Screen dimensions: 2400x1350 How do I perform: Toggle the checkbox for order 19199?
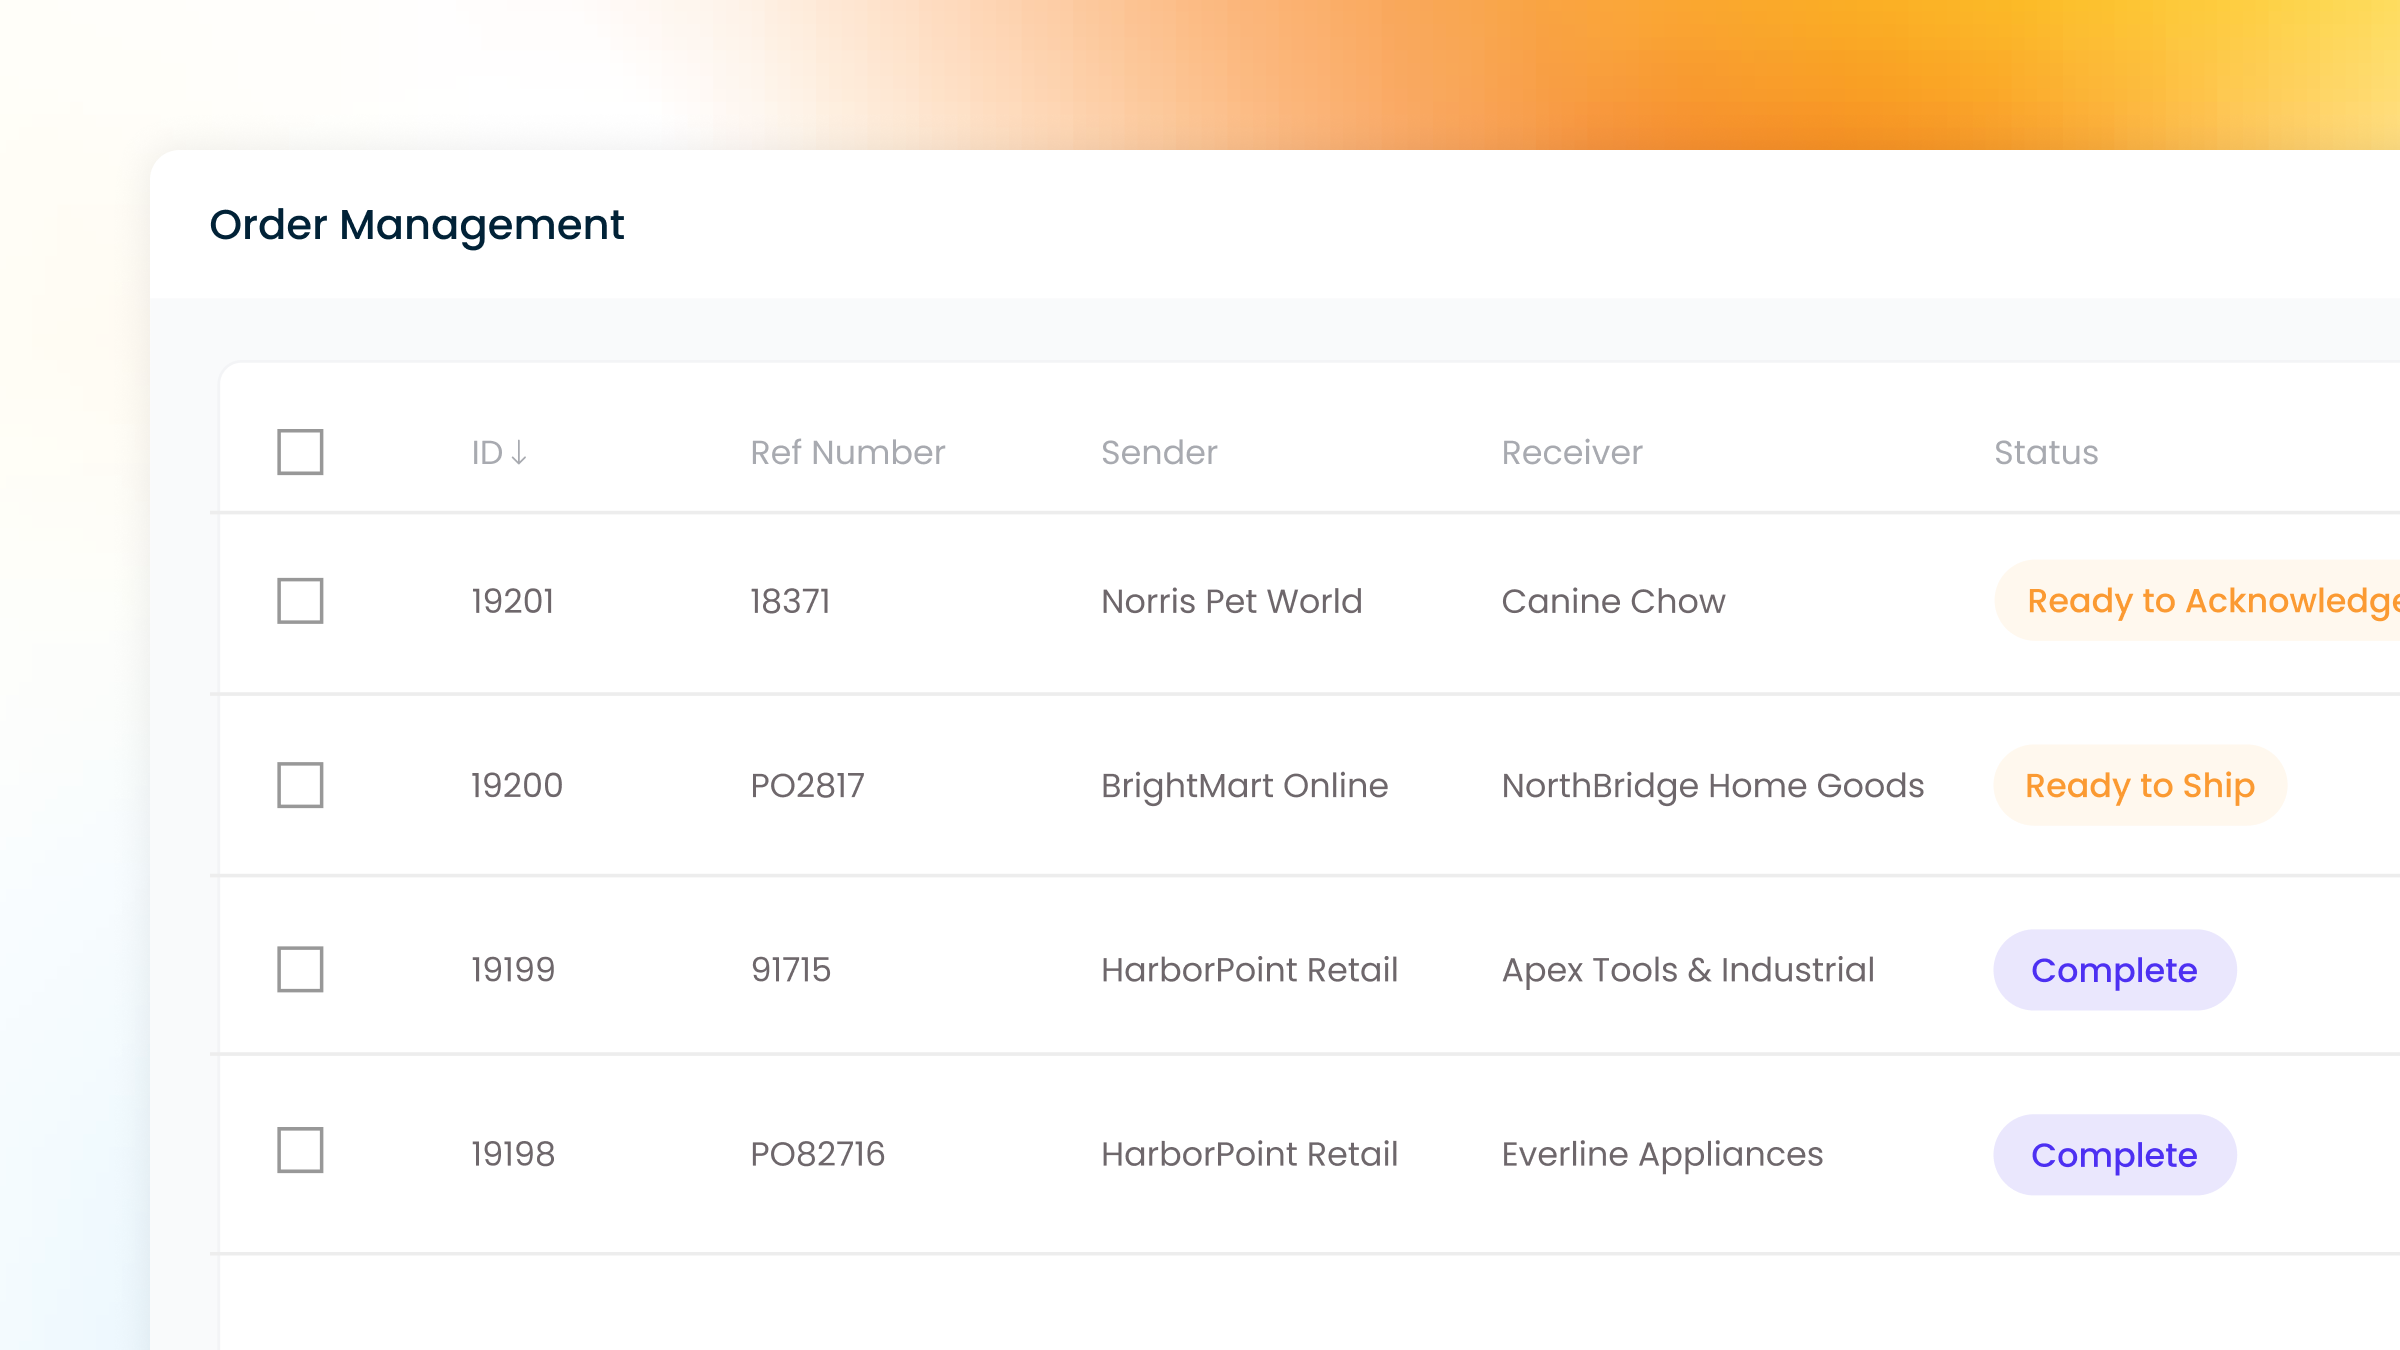[x=300, y=969]
